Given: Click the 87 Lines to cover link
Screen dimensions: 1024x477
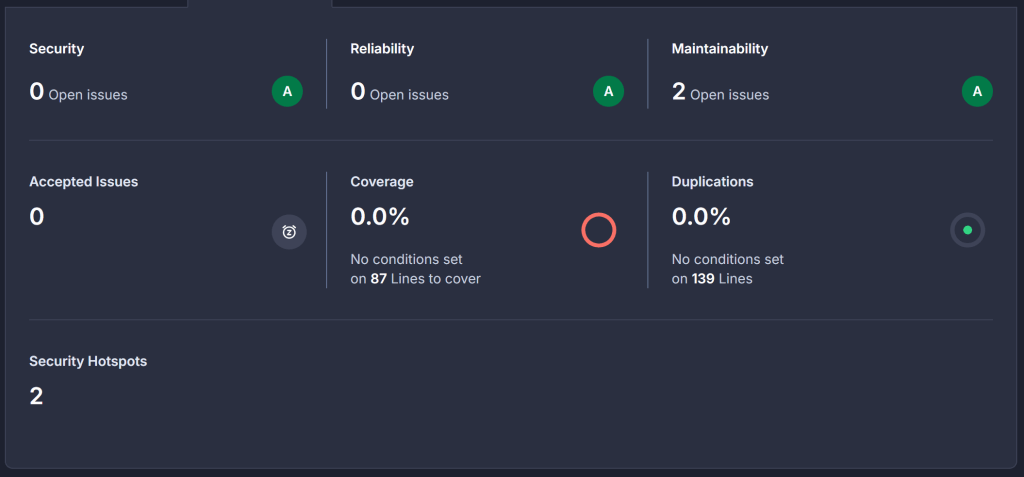Looking at the screenshot, I should coord(379,279).
